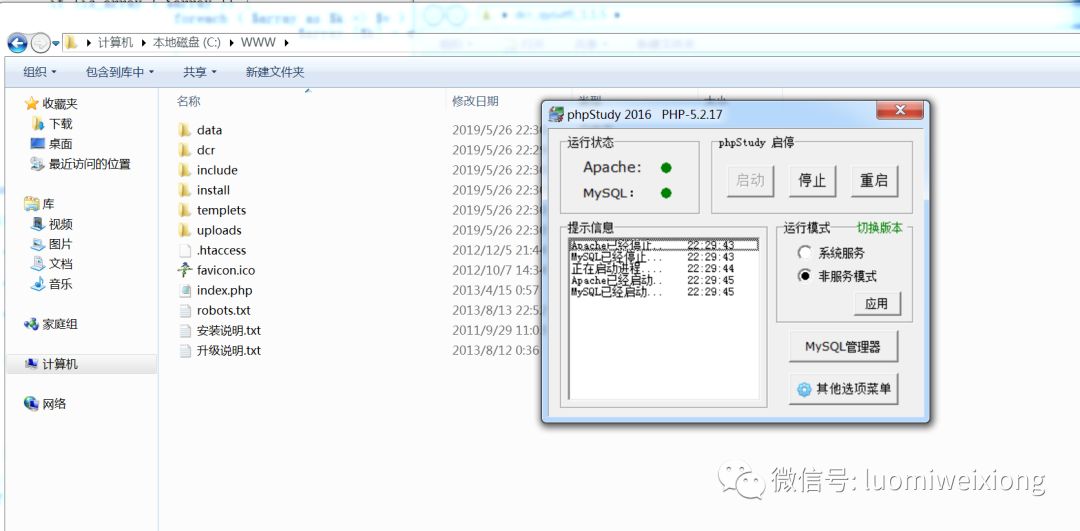Select 库 in the navigation pane
The width and height of the screenshot is (1080, 531).
[48, 204]
